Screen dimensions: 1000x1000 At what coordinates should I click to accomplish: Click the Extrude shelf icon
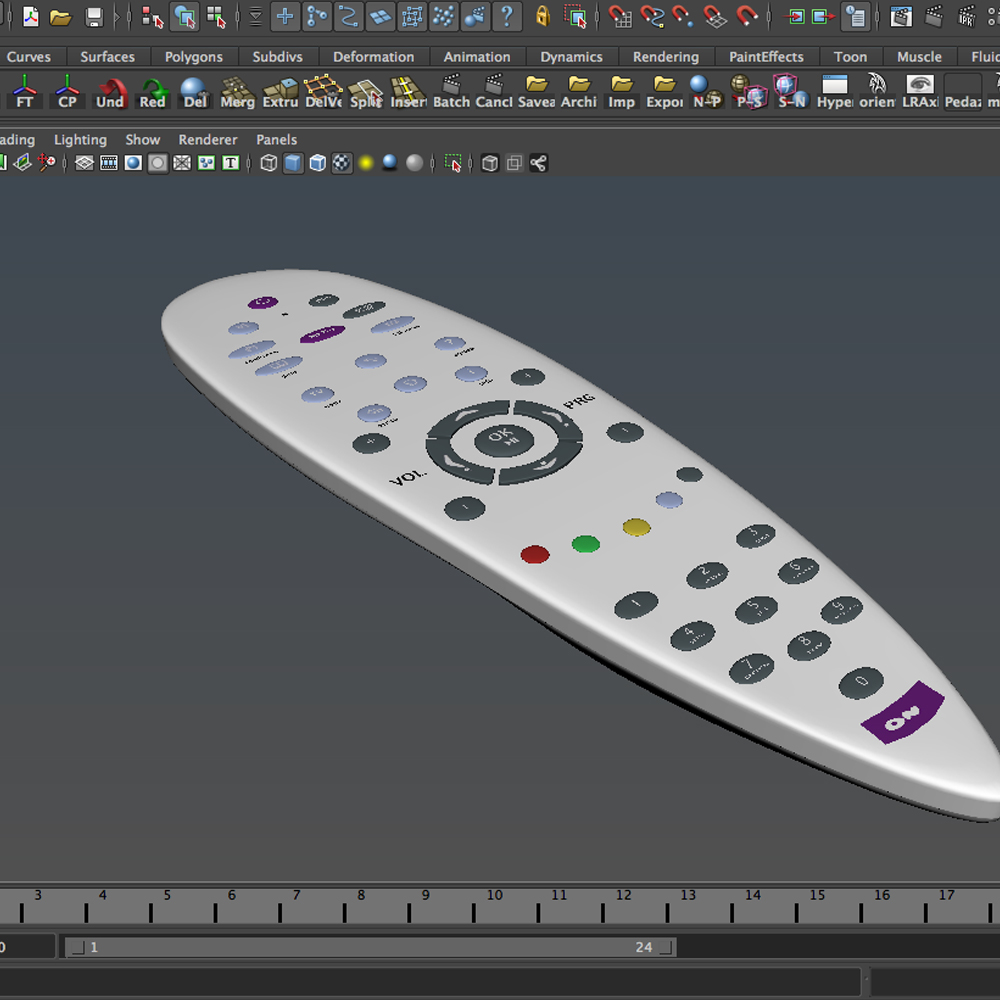[279, 95]
